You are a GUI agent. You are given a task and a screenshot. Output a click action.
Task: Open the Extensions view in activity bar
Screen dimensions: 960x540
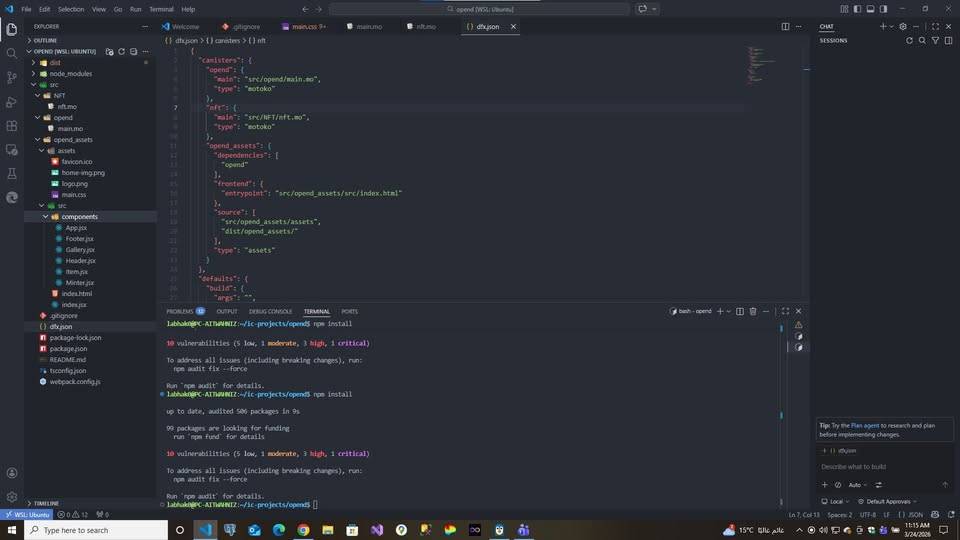(12, 126)
